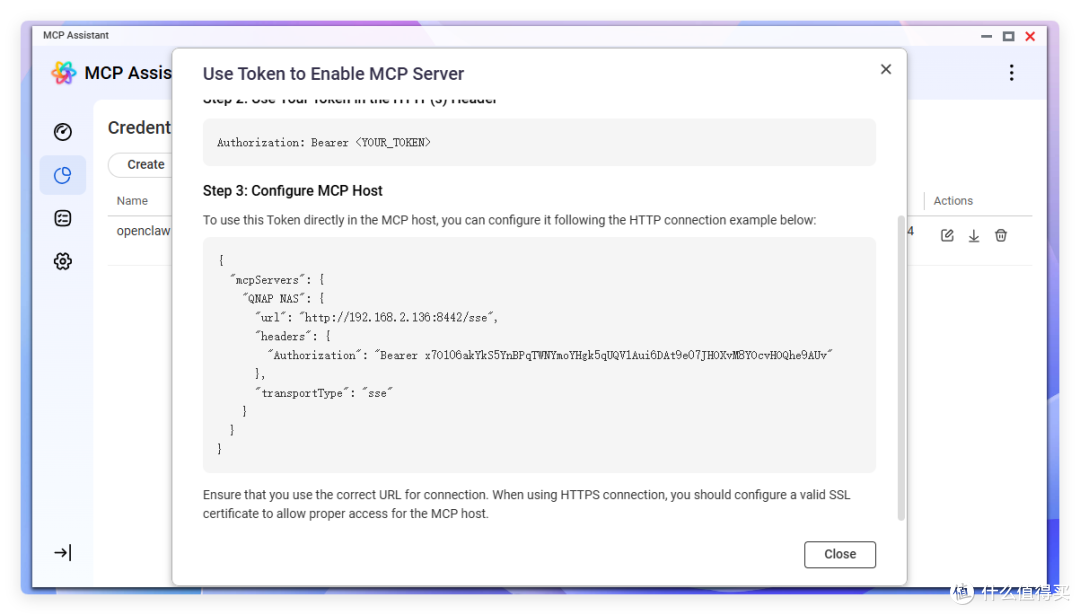
Task: Open the three-dot more options menu
Action: pos(1011,73)
